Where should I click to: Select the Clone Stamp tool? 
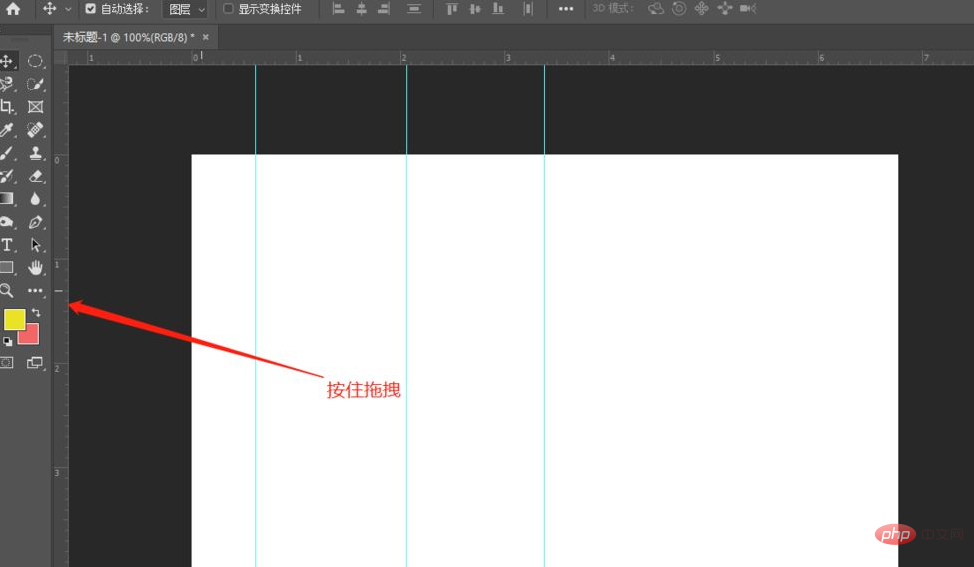[x=35, y=153]
